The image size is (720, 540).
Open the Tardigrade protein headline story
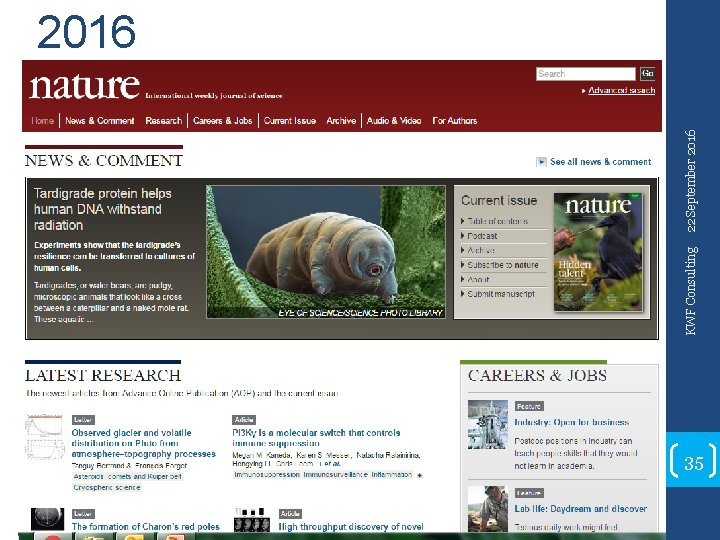tap(102, 209)
